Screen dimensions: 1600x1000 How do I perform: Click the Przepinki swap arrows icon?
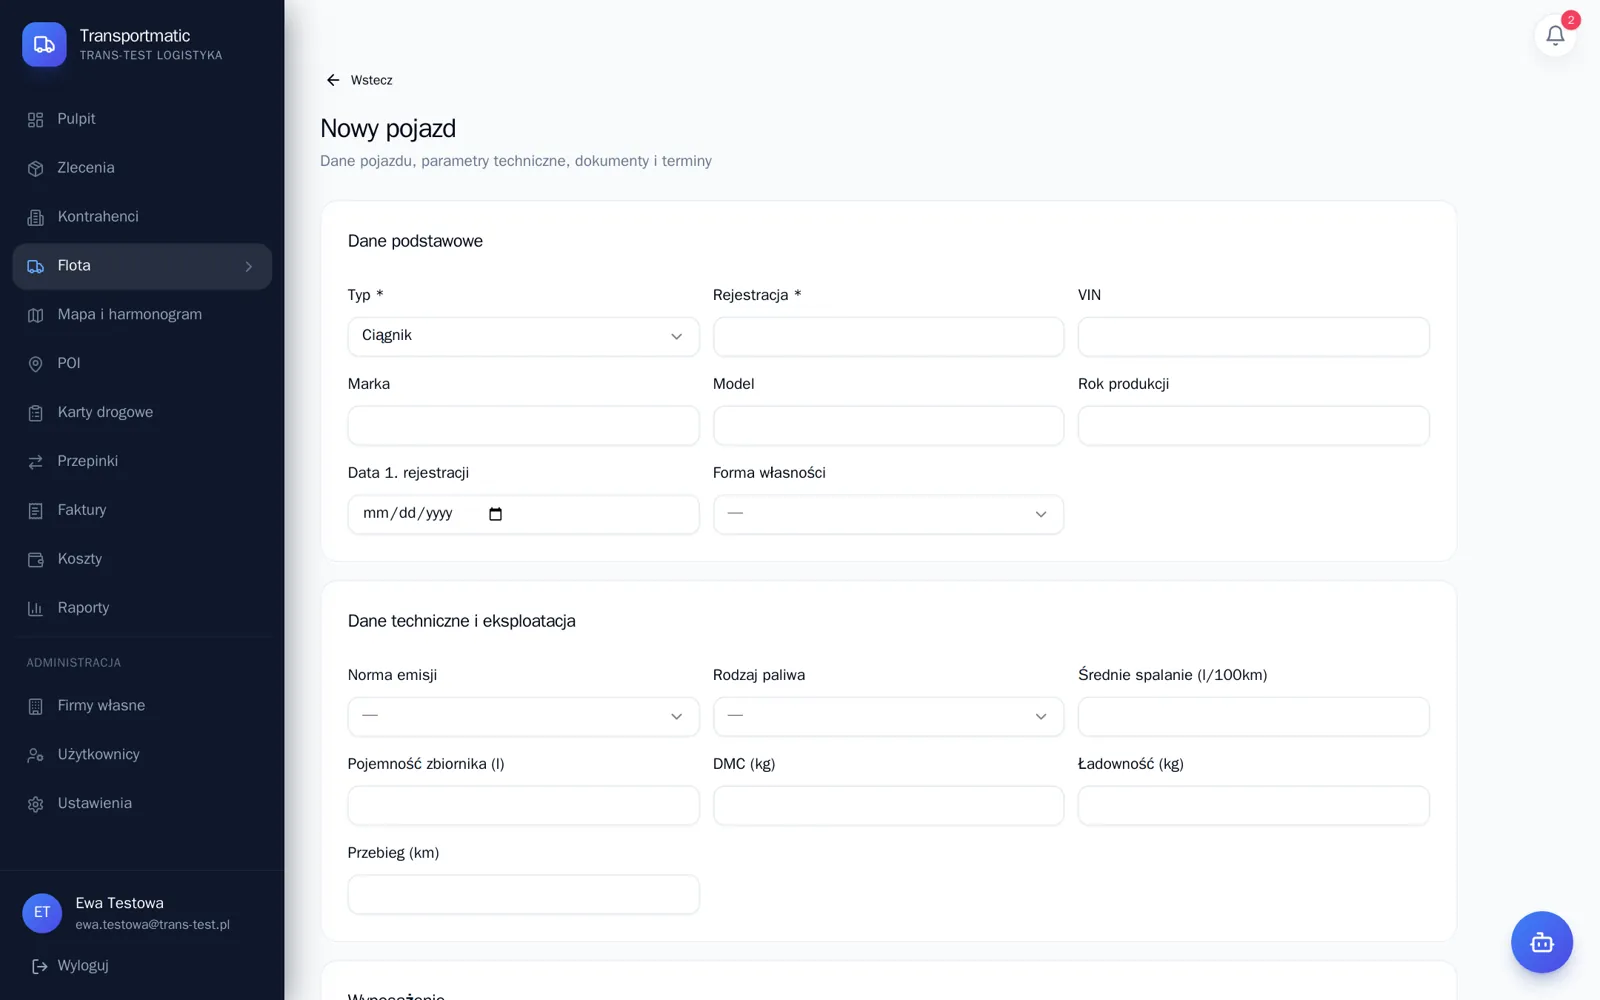(35, 462)
